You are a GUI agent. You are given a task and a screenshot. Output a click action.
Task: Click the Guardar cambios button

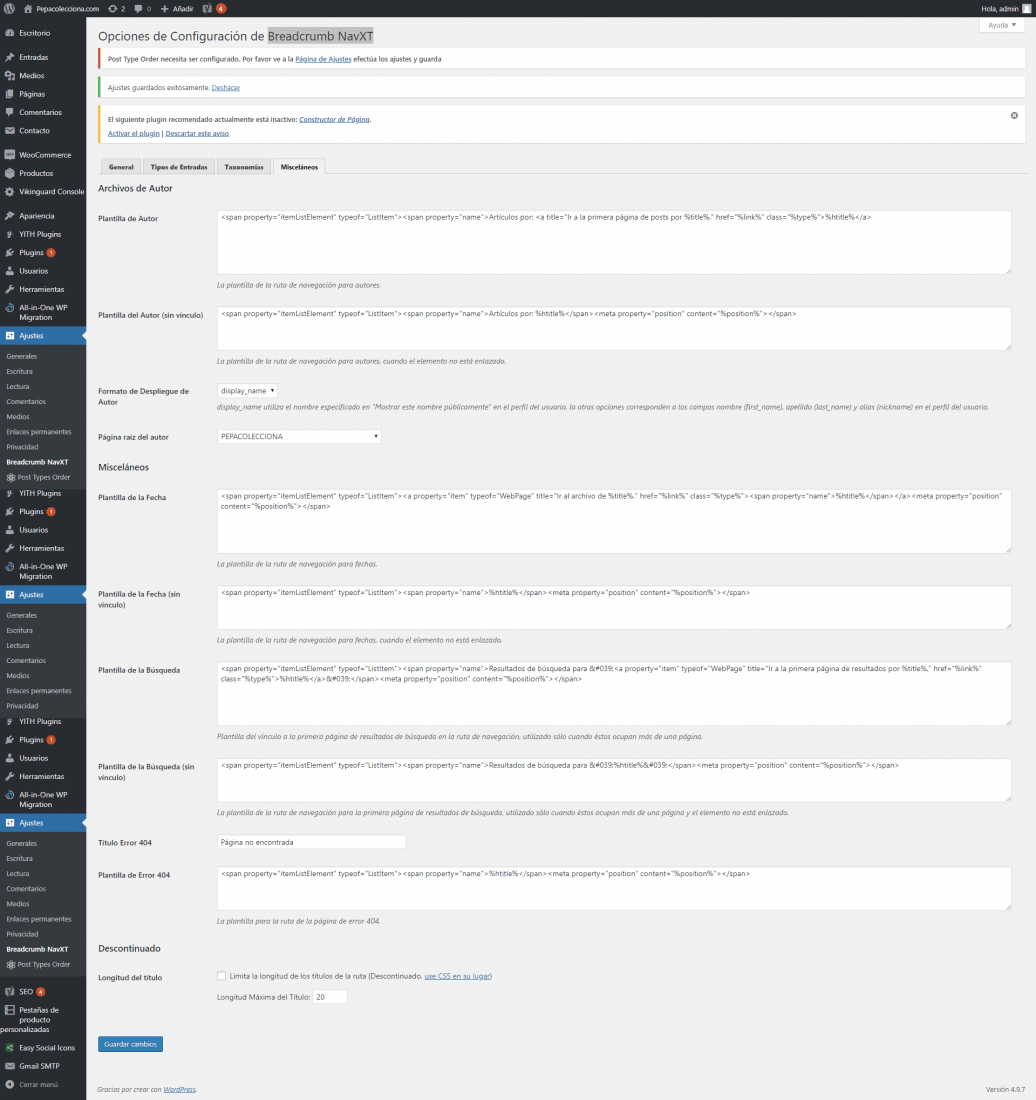coord(130,1044)
